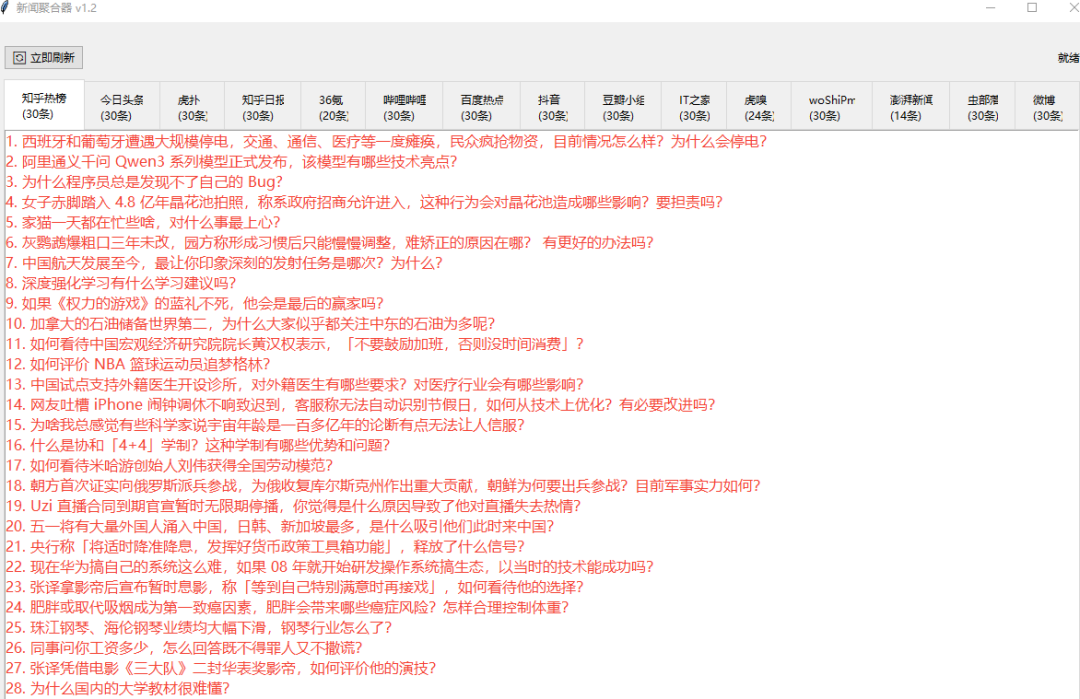Open item 1 about 西班牙和葡萄牙大规模停电
The width and height of the screenshot is (1080, 699).
[386, 142]
